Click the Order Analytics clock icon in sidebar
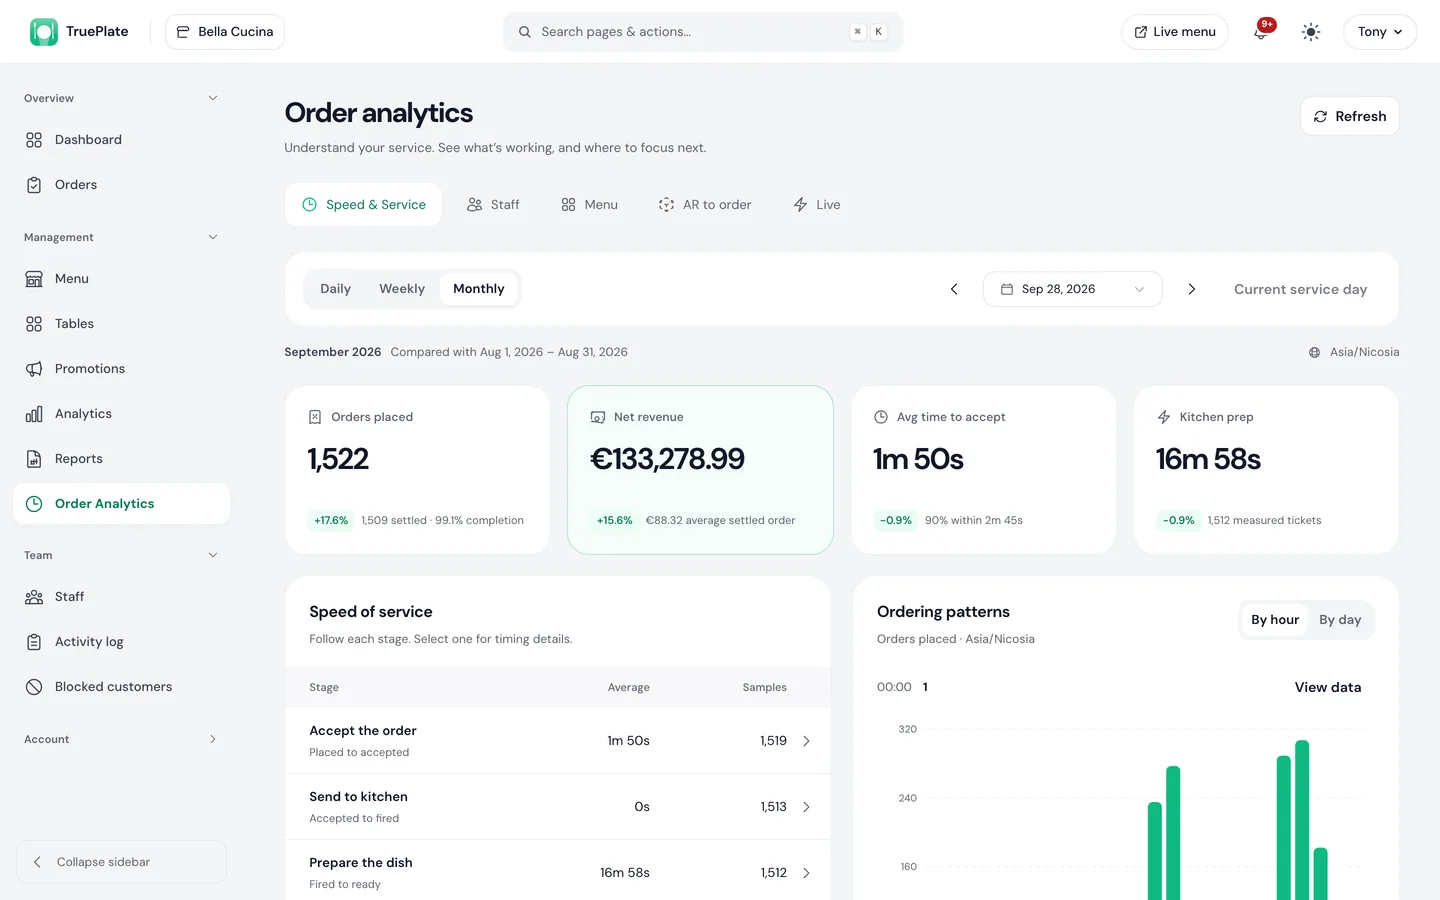The width and height of the screenshot is (1440, 900). click(x=34, y=504)
